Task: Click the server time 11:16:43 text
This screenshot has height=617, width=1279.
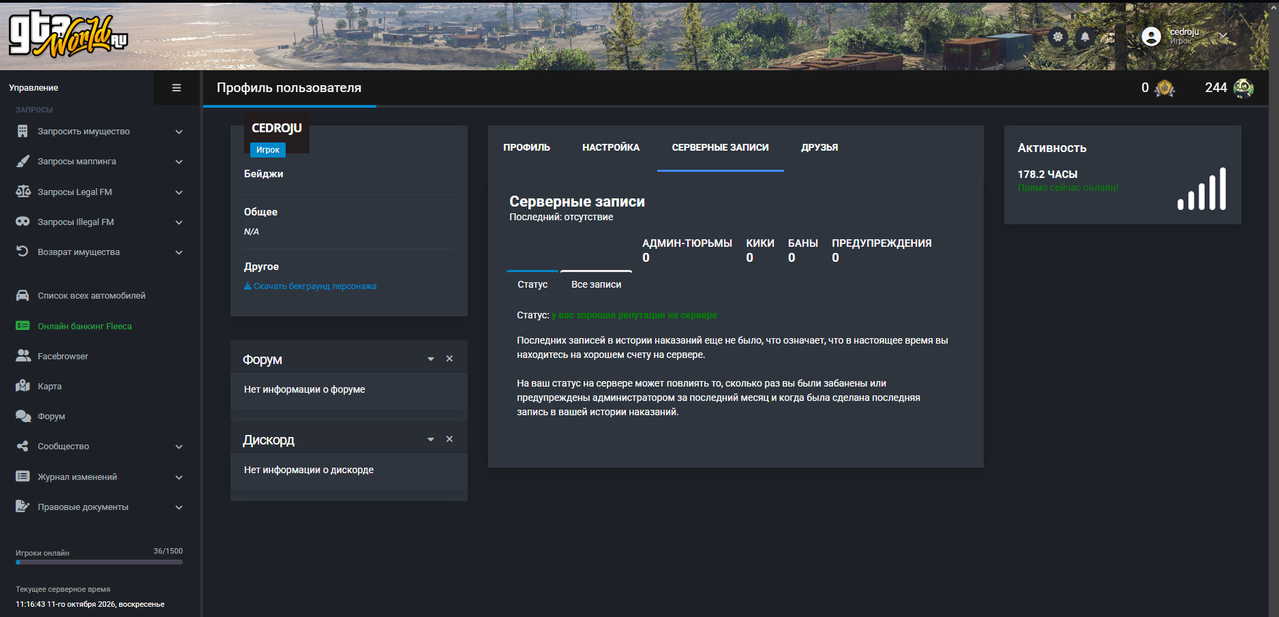Action: [x=90, y=604]
